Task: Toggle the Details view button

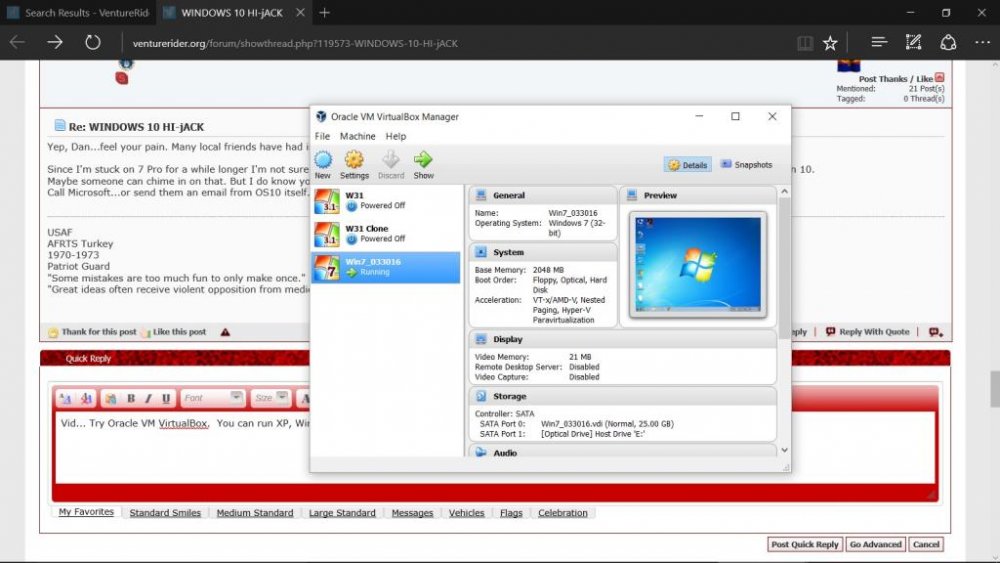Action: tap(688, 165)
